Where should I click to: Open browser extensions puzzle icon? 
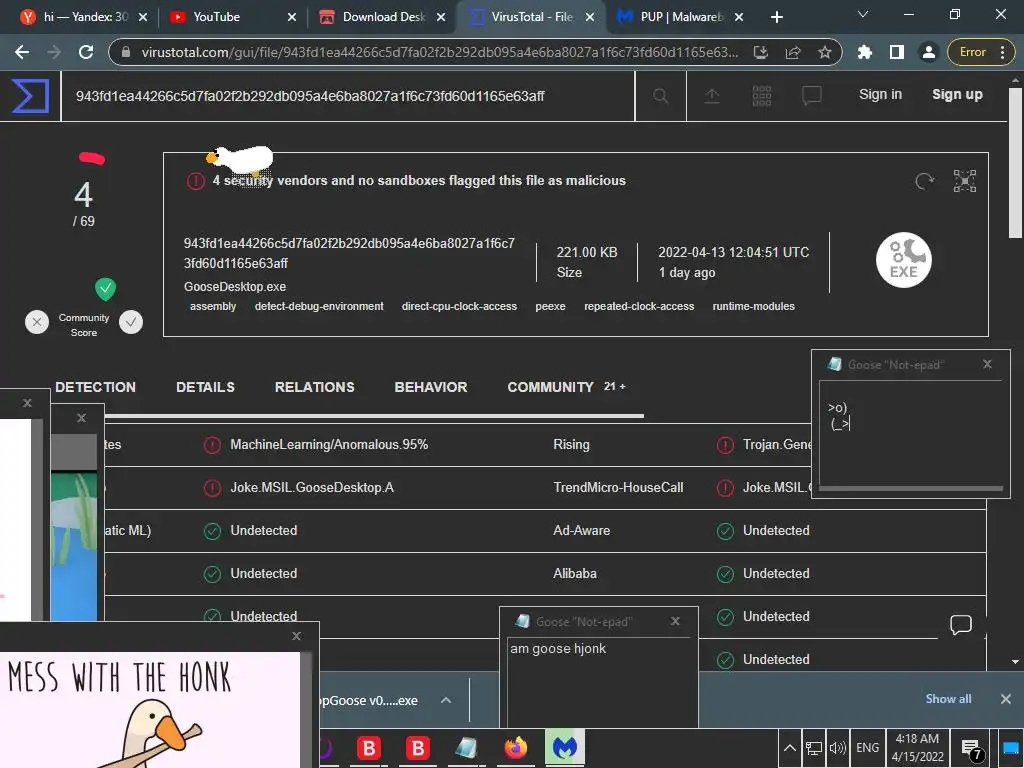tap(865, 52)
